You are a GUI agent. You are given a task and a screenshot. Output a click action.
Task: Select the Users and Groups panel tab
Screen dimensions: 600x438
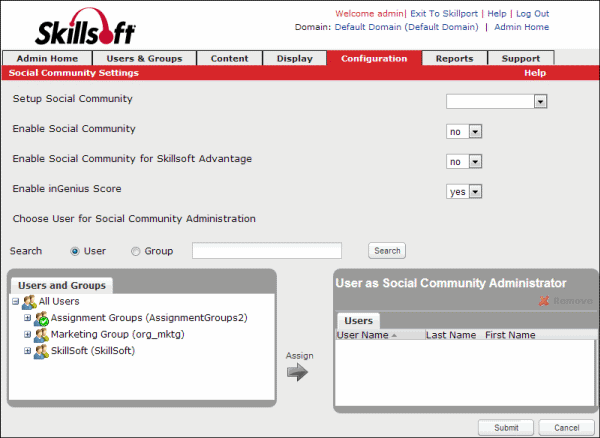pyautogui.click(x=62, y=285)
